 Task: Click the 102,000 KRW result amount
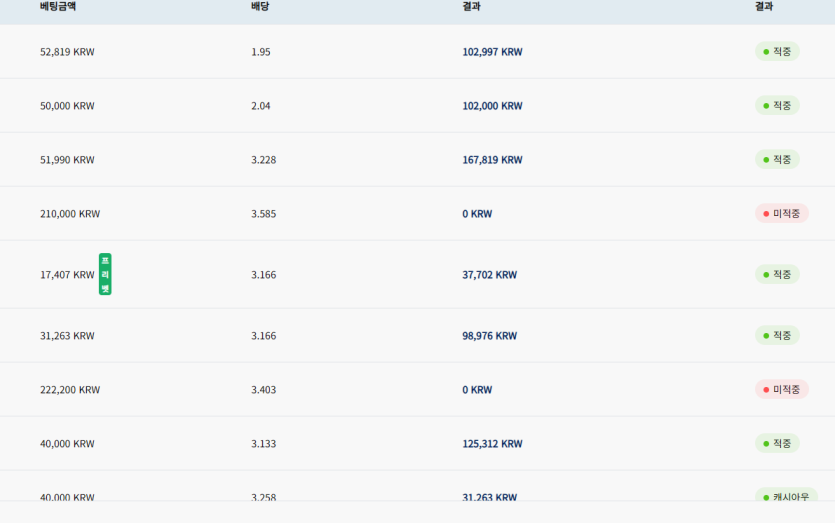pos(492,105)
